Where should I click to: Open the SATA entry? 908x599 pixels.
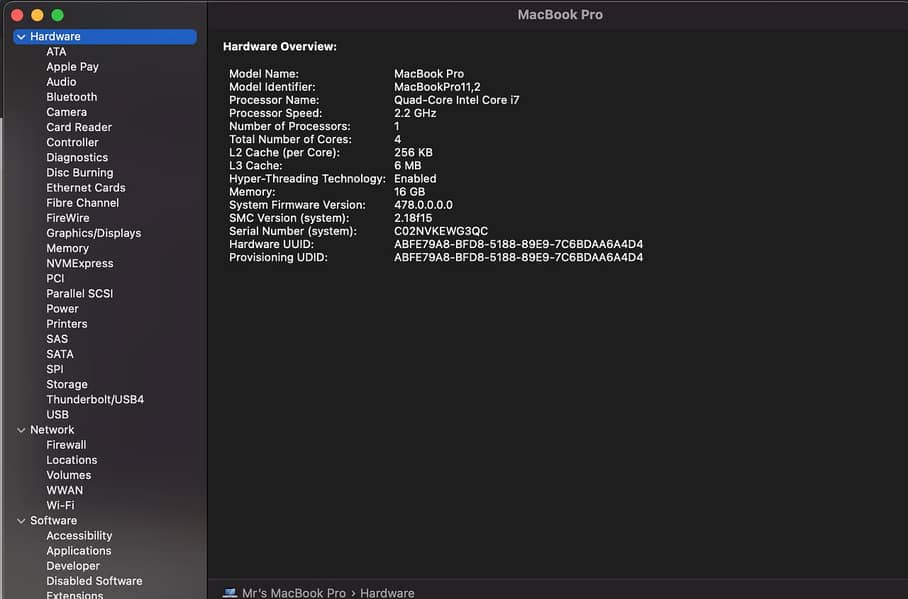pos(60,354)
